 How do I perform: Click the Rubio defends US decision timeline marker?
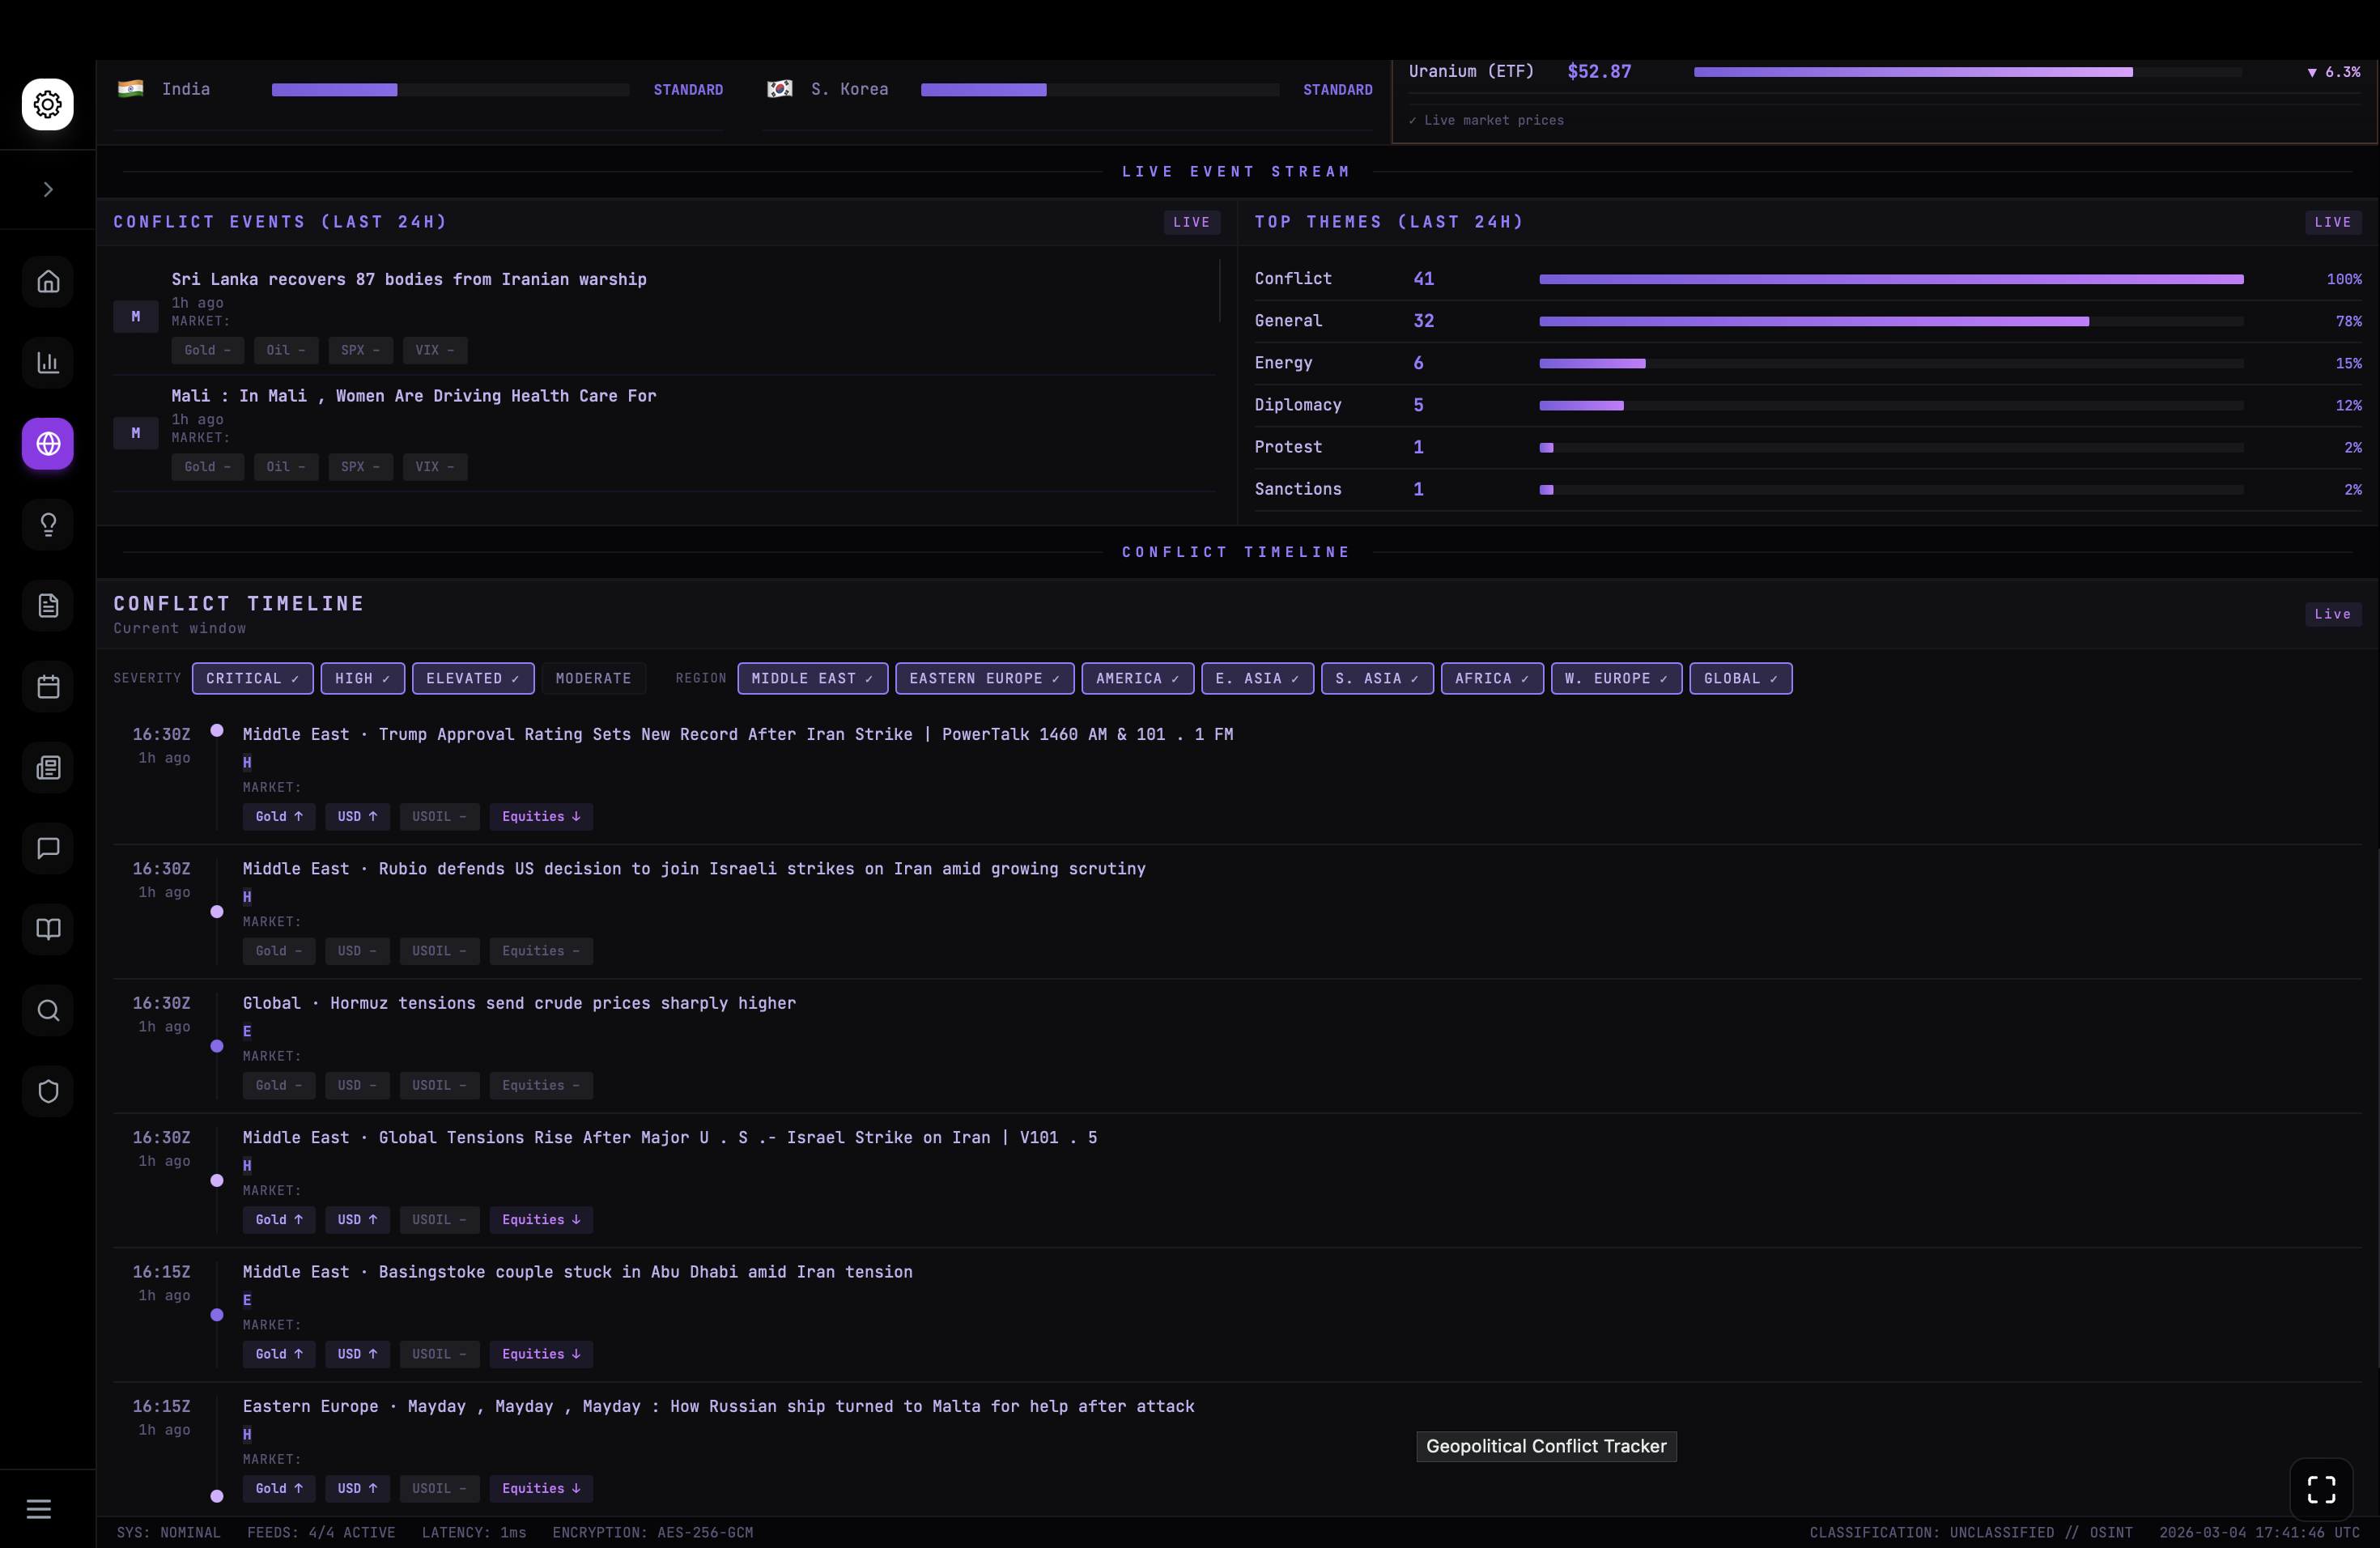217,912
